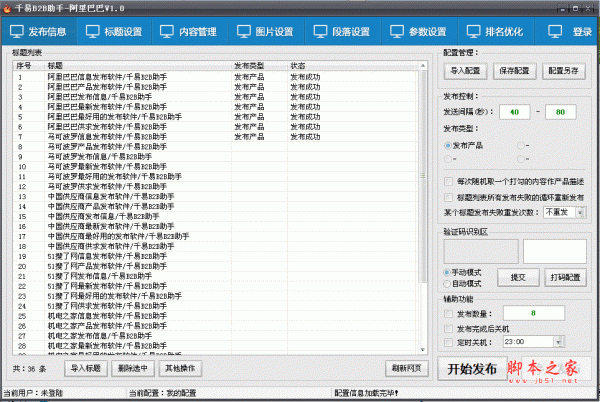
Task: Click the monitor icon beside 内容管理
Action: [167, 32]
